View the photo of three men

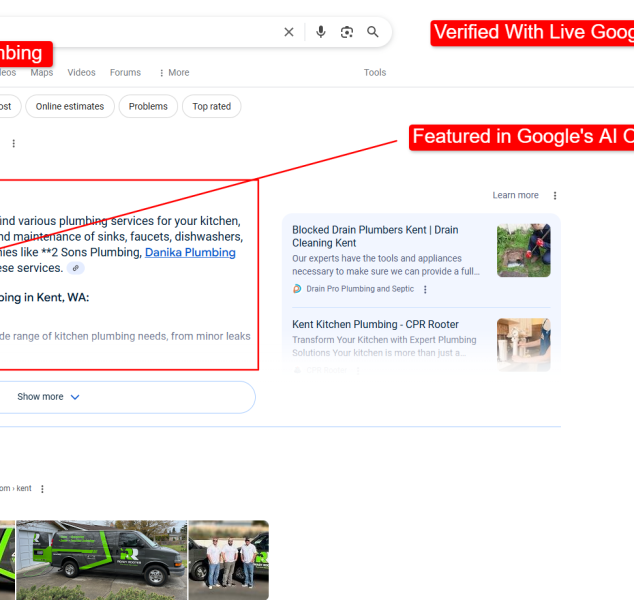click(229, 560)
